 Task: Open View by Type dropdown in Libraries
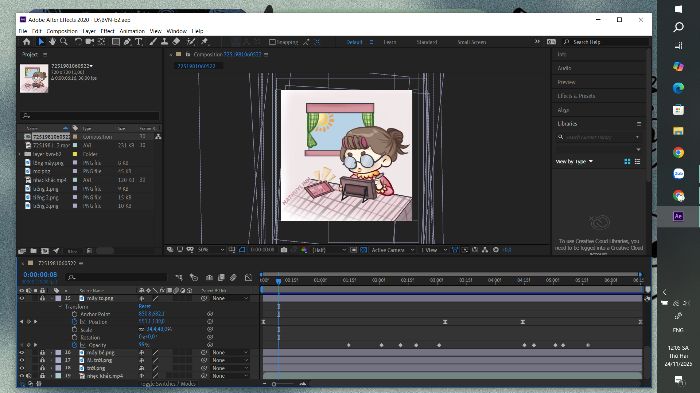[574, 161]
